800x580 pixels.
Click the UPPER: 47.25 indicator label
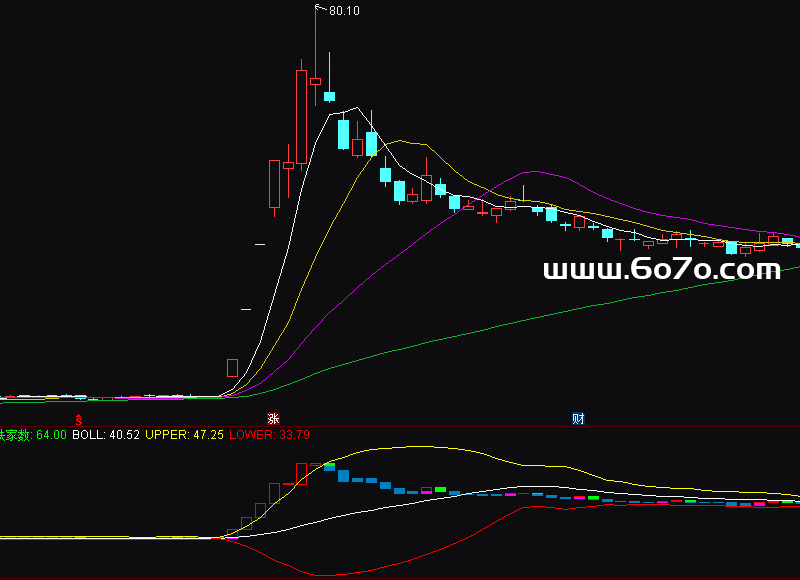pyautogui.click(x=185, y=435)
